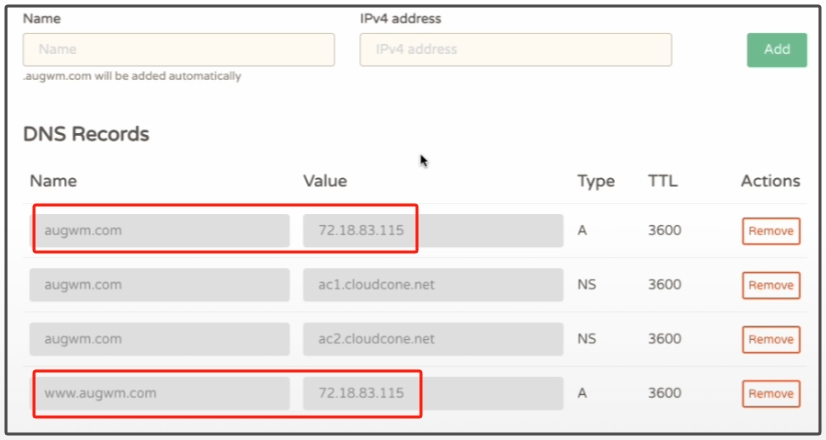Select the www.augwm.com name field

pyautogui.click(x=159, y=393)
